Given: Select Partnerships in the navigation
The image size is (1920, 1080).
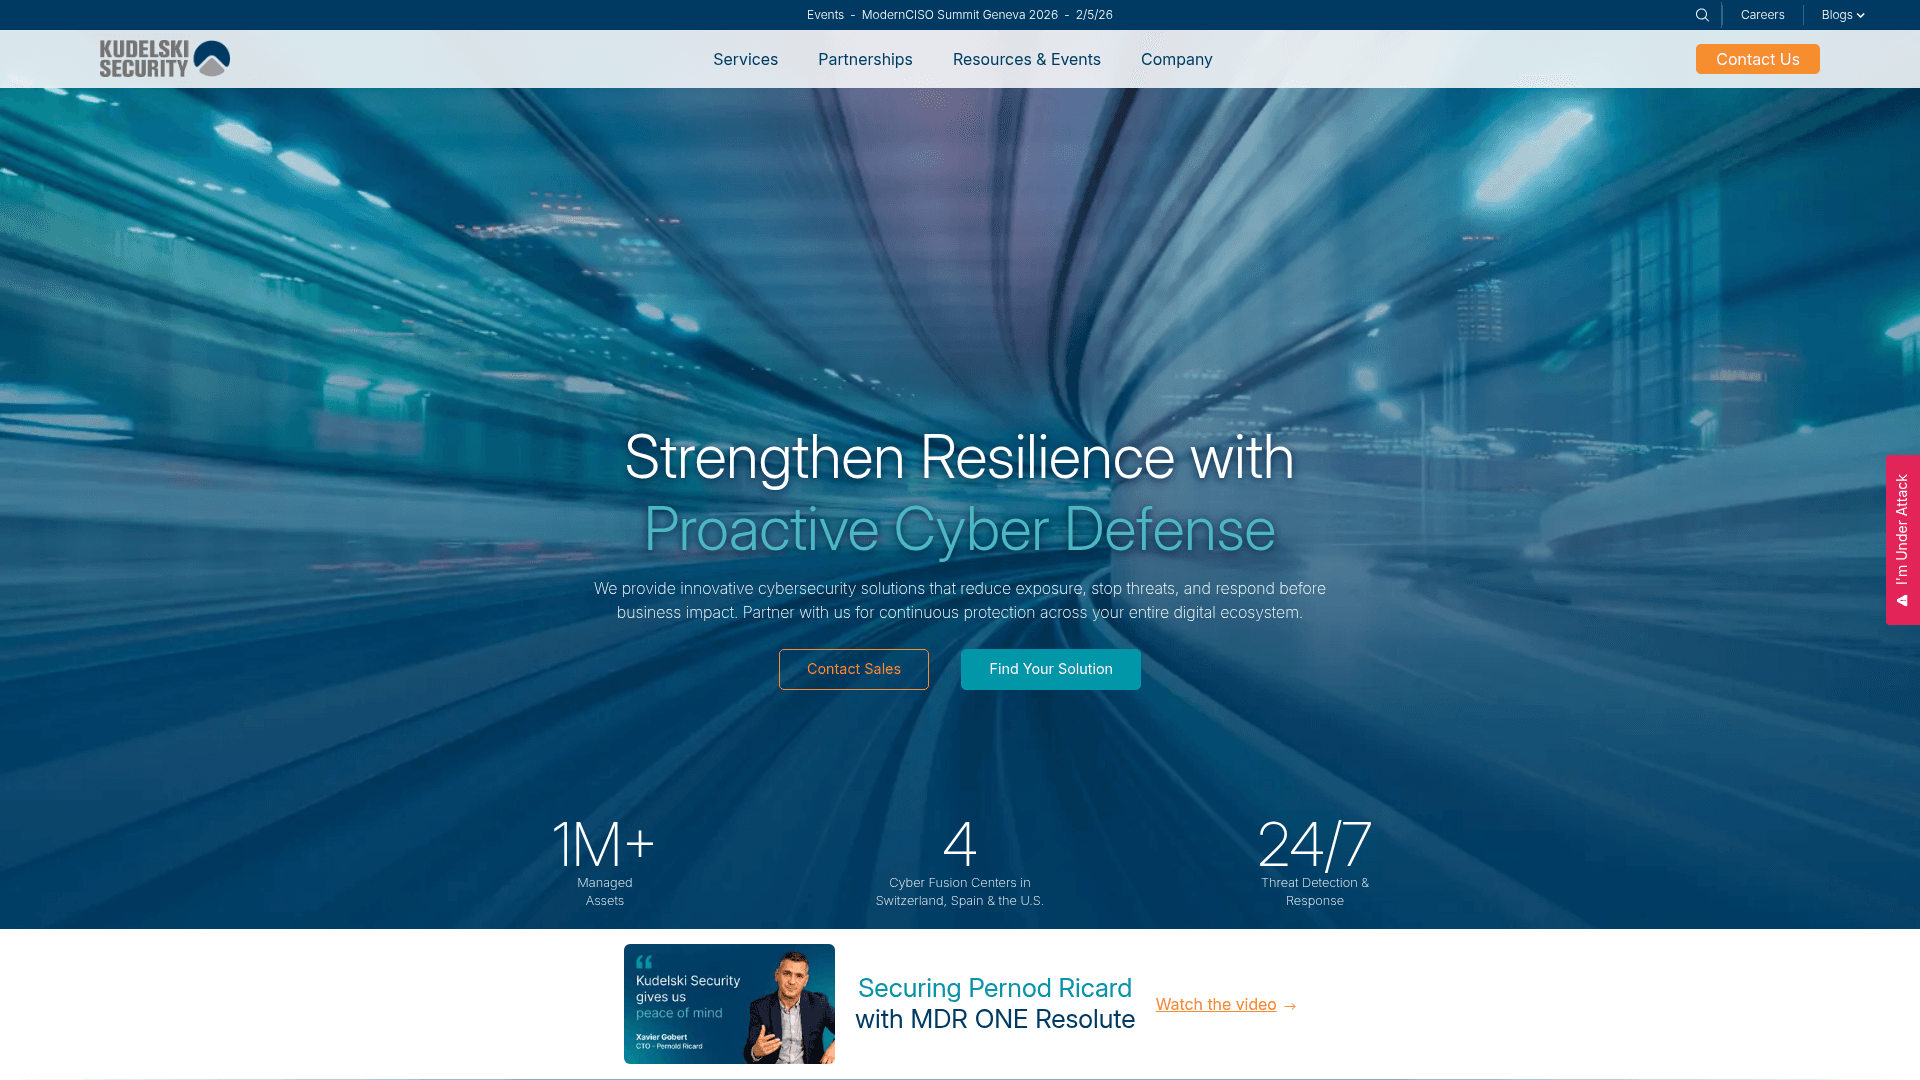Looking at the screenshot, I should click(865, 59).
